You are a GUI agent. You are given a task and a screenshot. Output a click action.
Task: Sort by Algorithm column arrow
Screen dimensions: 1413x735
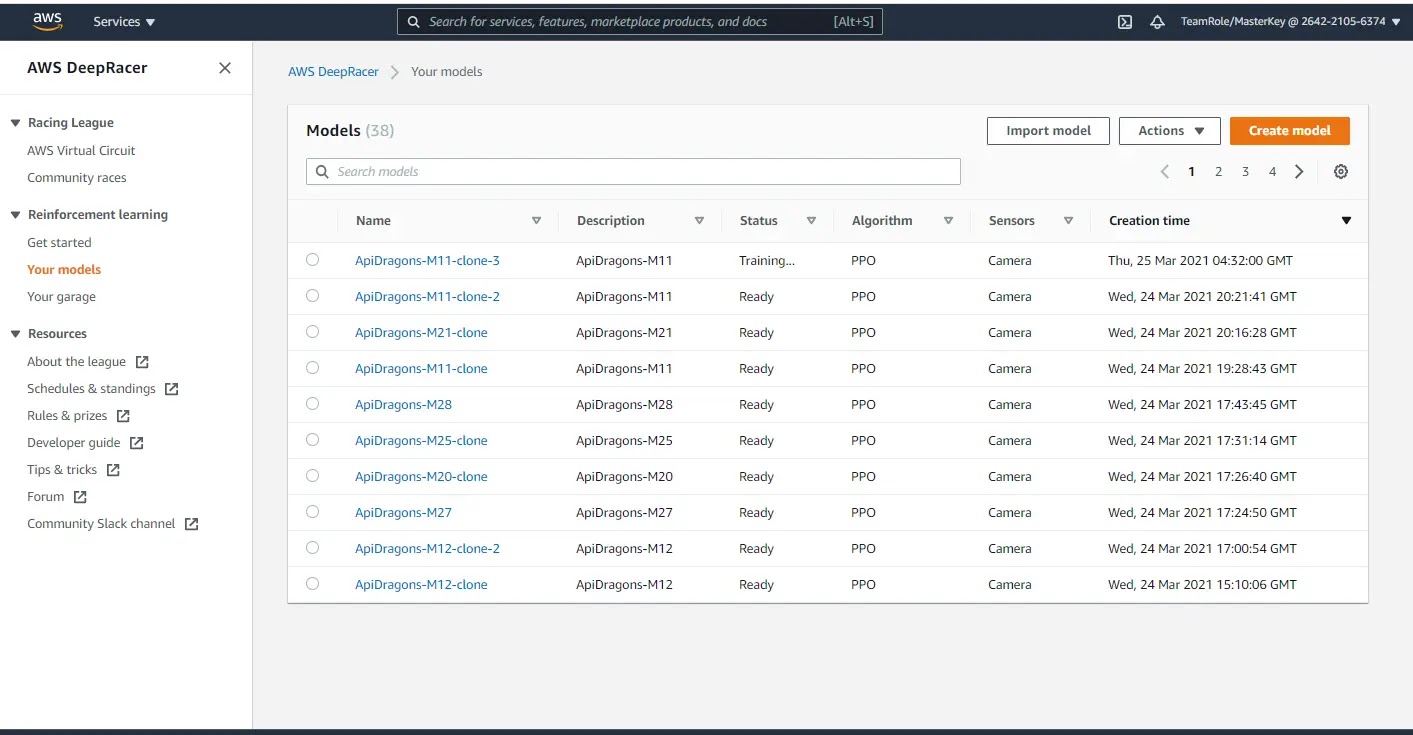click(x=948, y=221)
